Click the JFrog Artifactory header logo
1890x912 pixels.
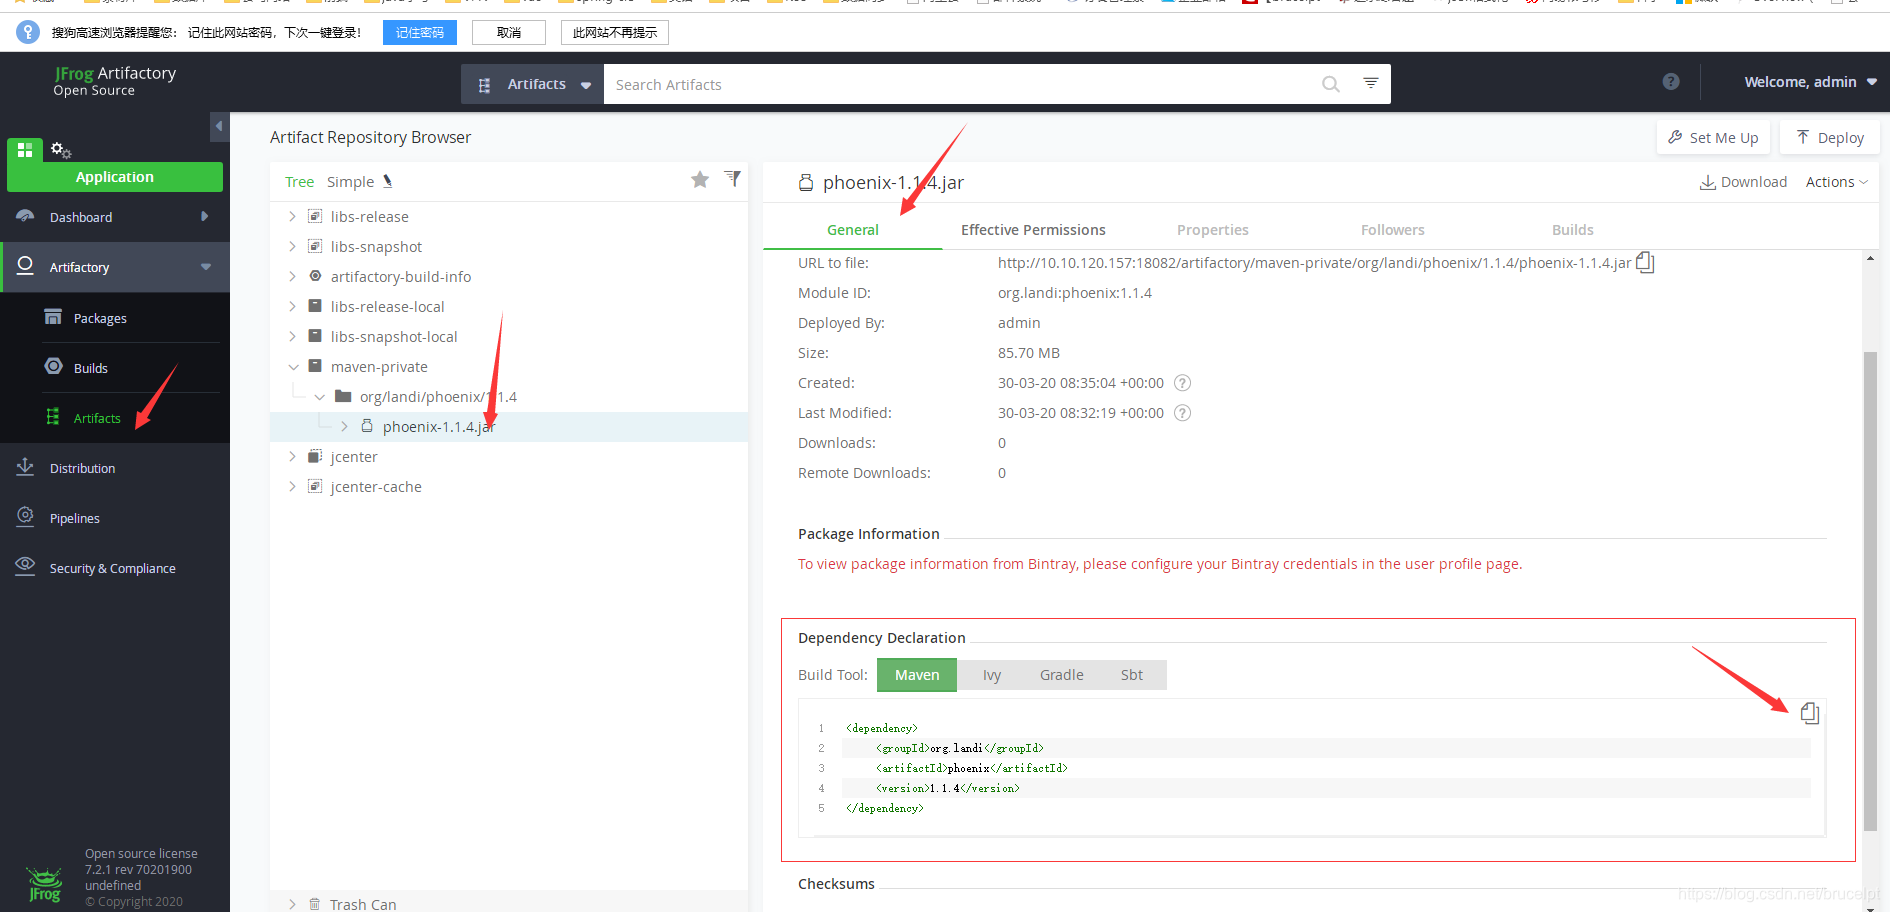tap(115, 81)
